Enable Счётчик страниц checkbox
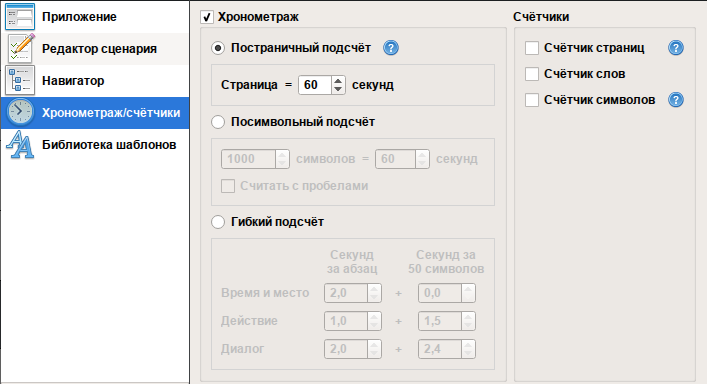Viewport: 707px width, 384px height. click(532, 48)
